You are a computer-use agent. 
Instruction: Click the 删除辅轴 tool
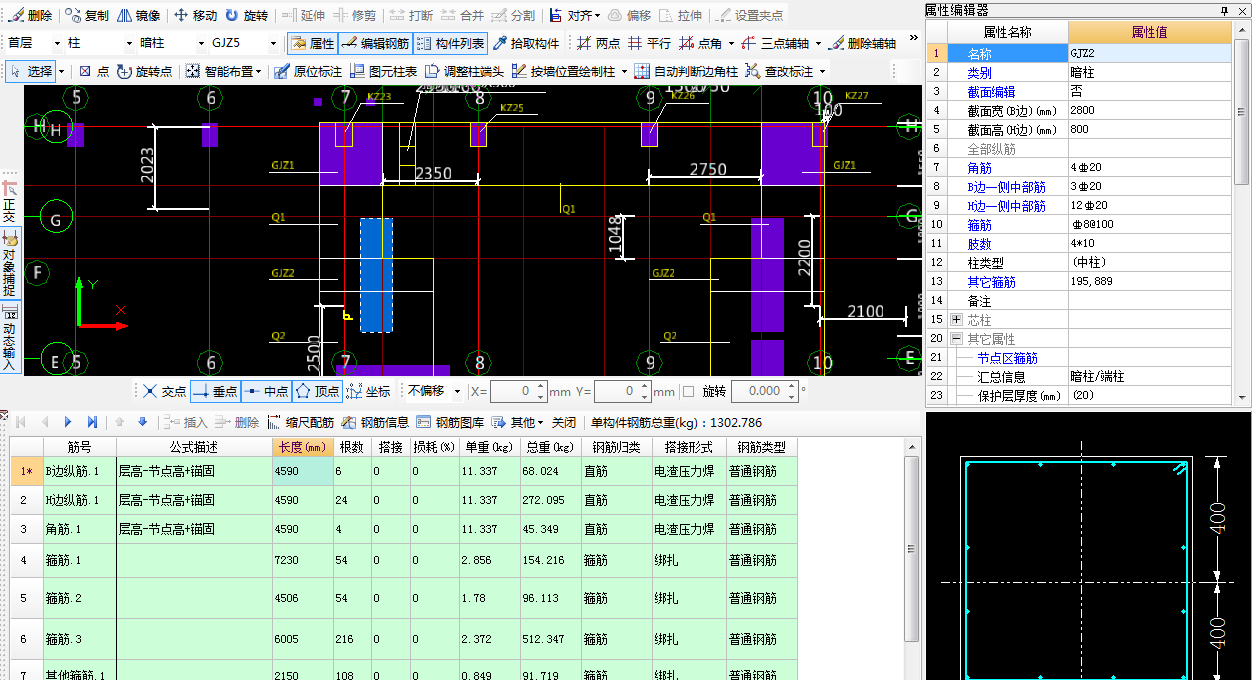click(862, 43)
